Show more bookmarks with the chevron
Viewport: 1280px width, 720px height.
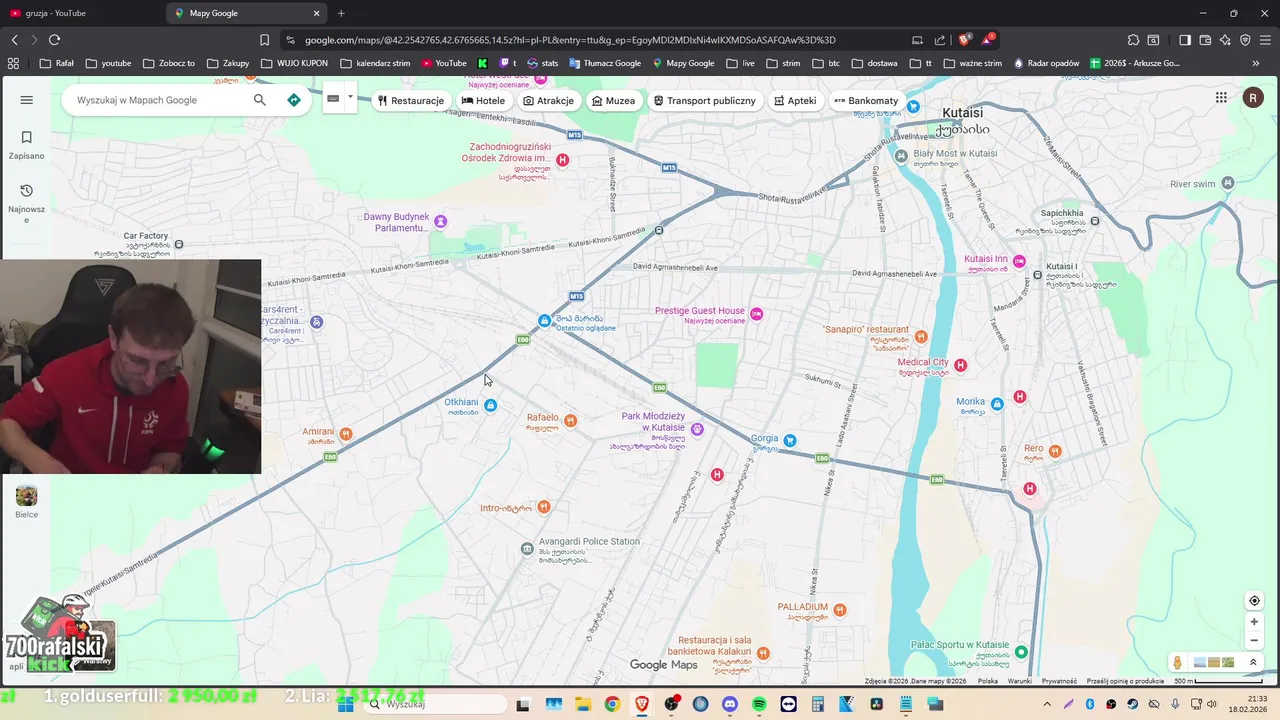[x=1256, y=63]
